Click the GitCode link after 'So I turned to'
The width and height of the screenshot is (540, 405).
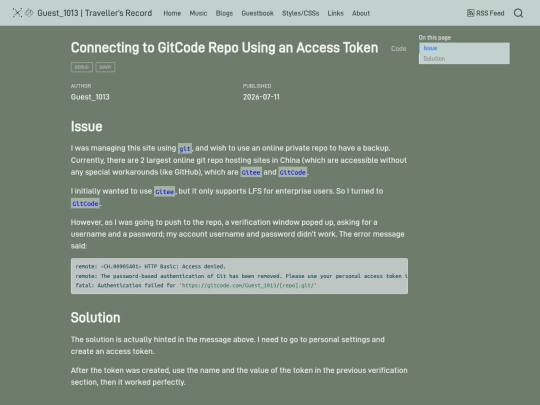85,204
